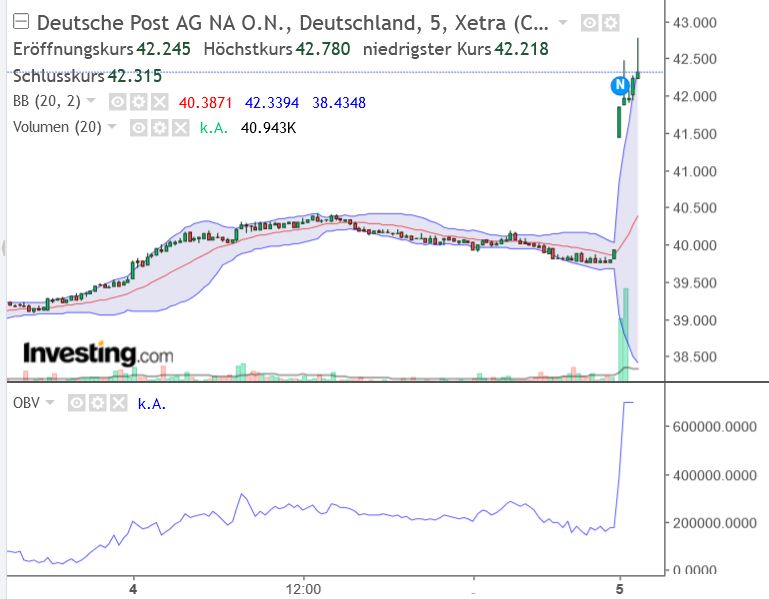Click the date label 4 on time axis

133,589
